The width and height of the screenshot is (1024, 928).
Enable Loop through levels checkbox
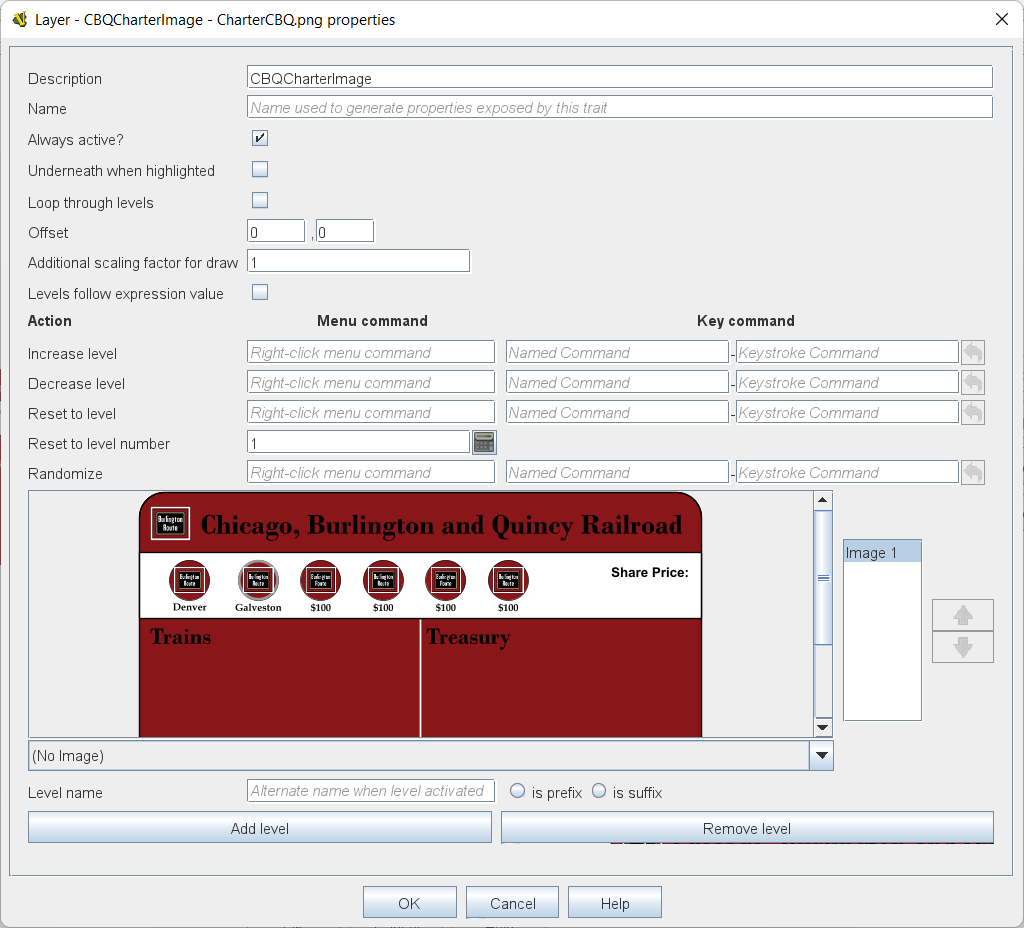coord(260,200)
